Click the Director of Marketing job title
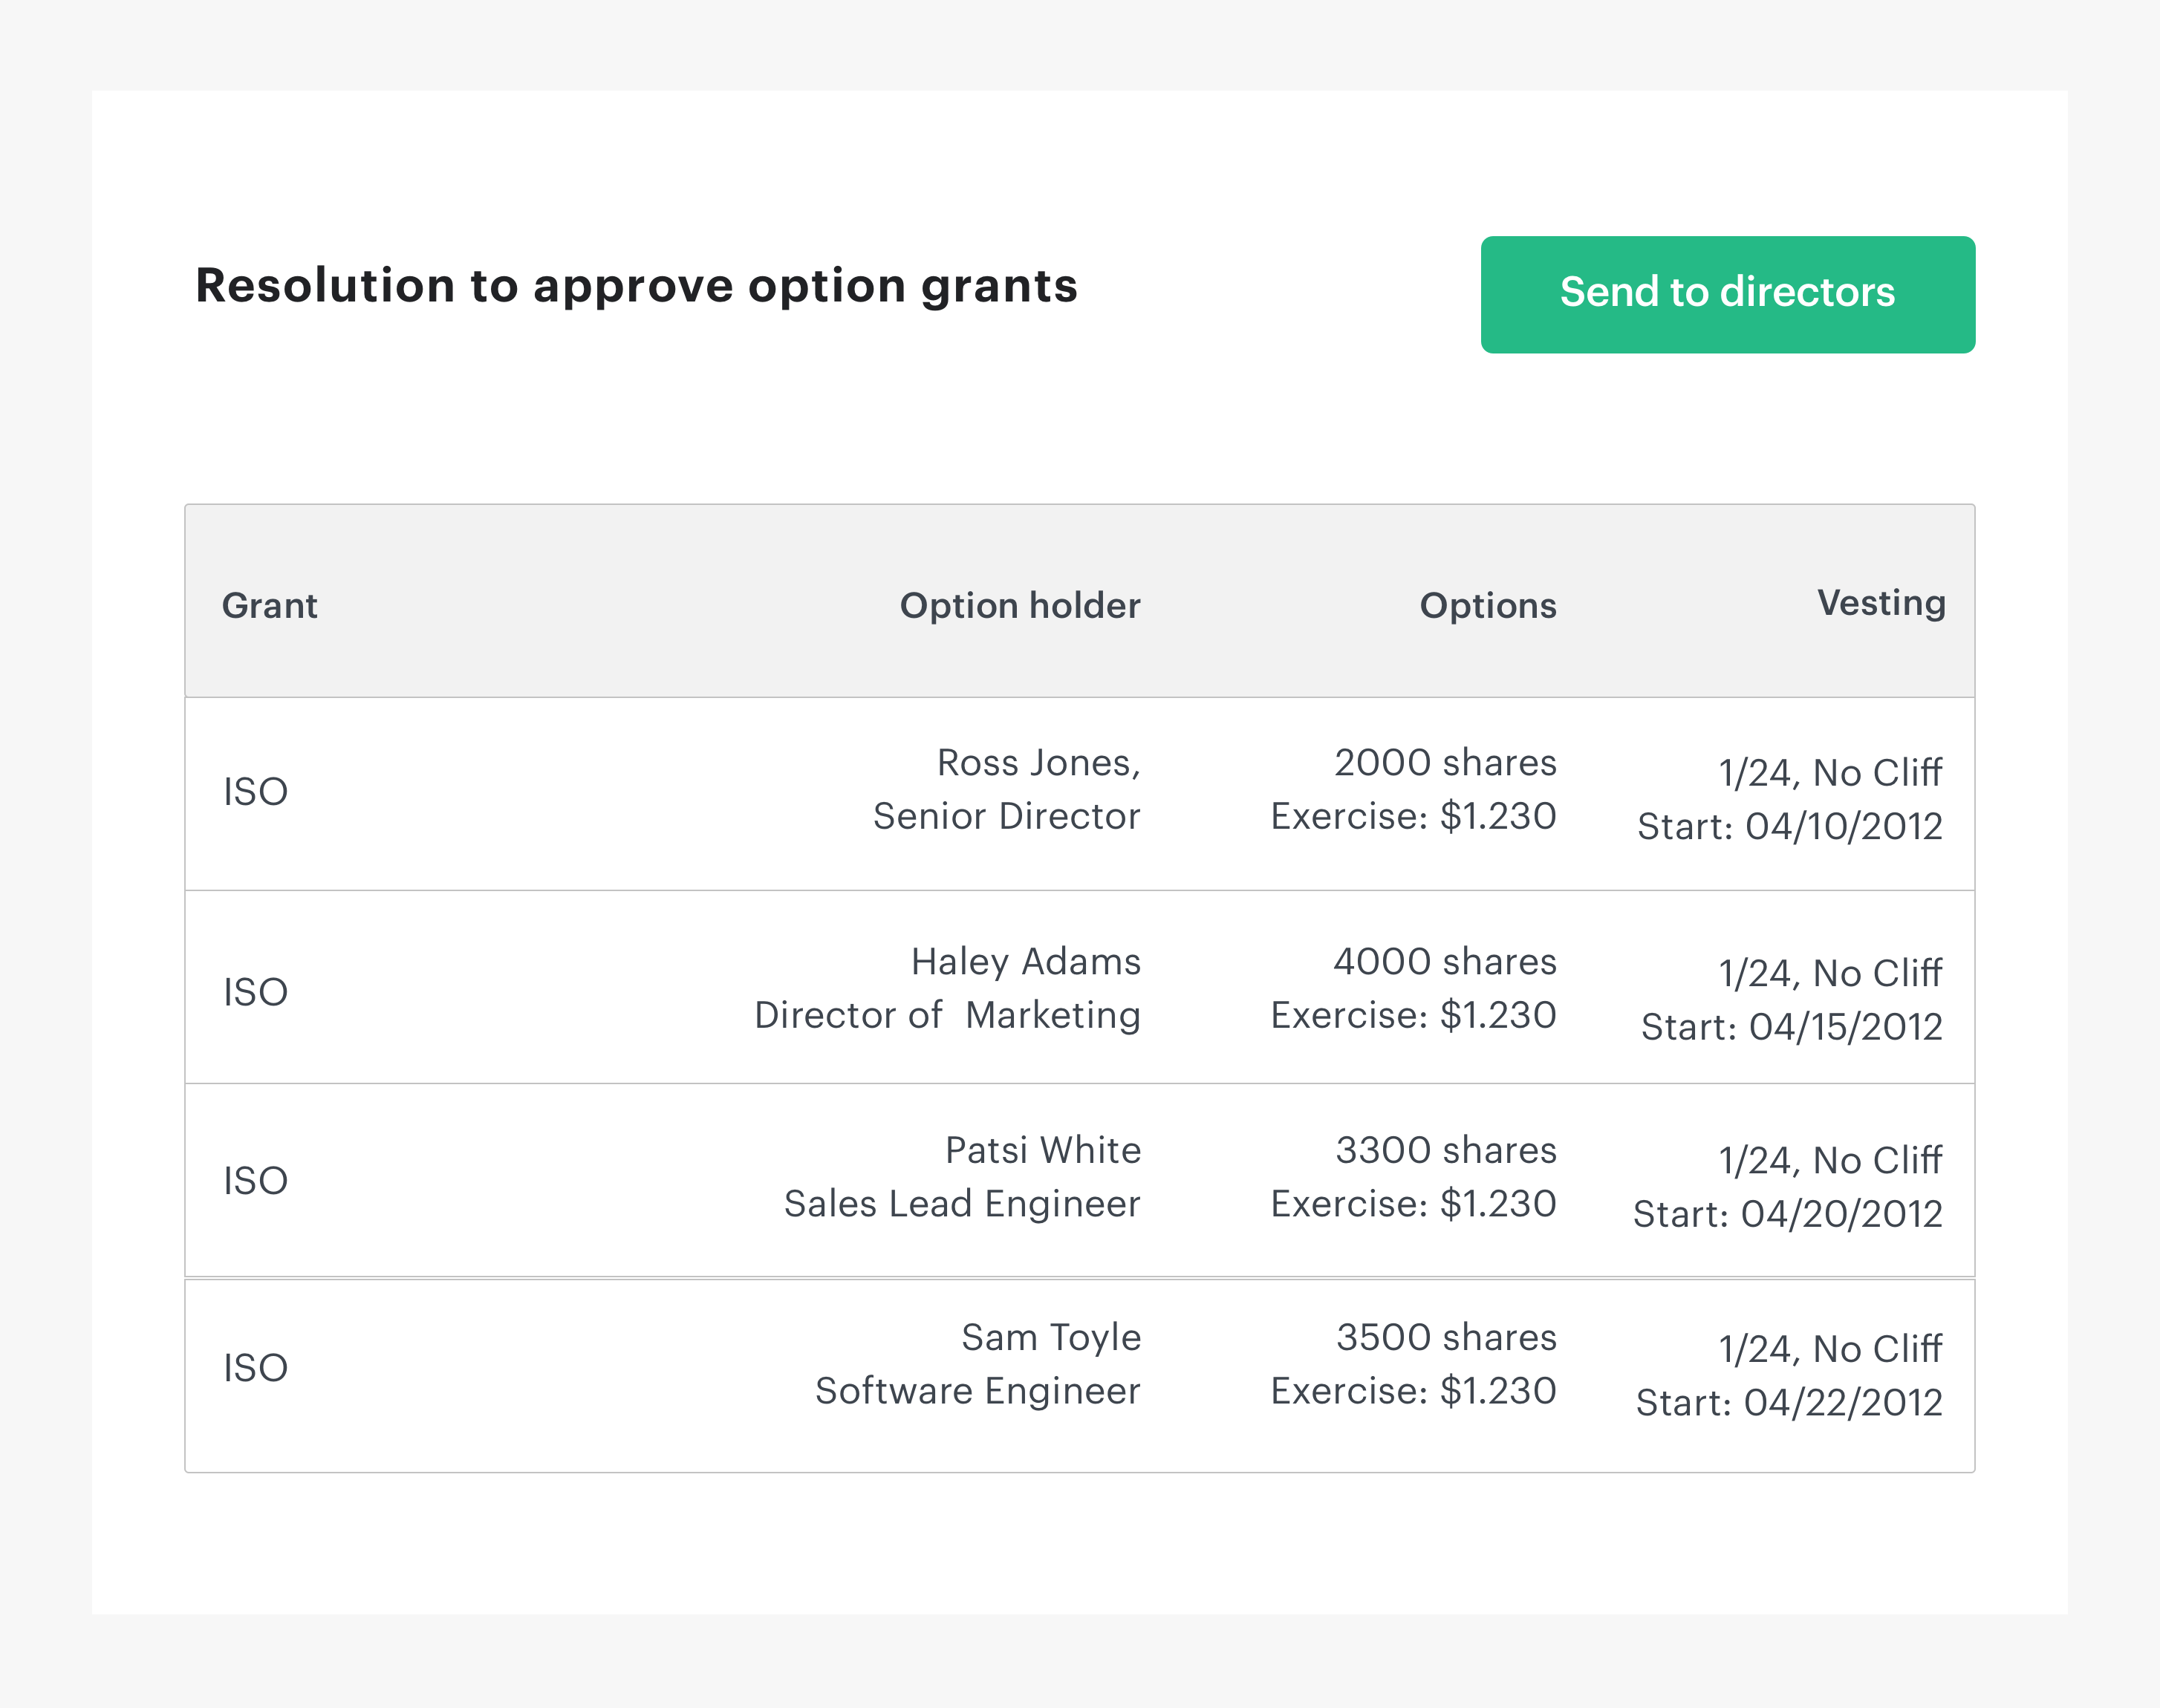The height and width of the screenshot is (1708, 2160). pos(947,1015)
